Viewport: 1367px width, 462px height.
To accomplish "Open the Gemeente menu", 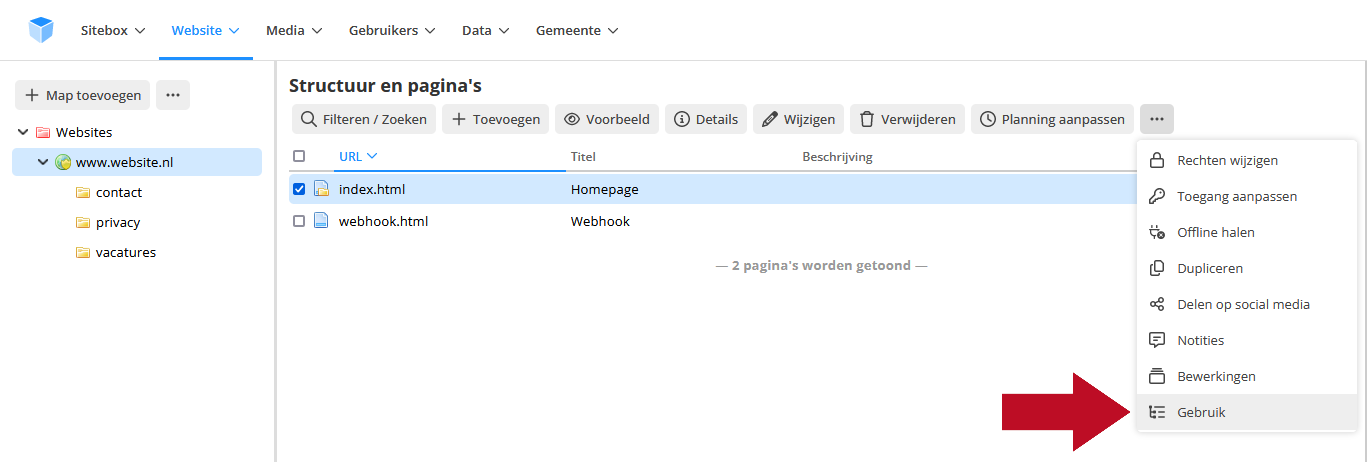I will click(x=577, y=30).
